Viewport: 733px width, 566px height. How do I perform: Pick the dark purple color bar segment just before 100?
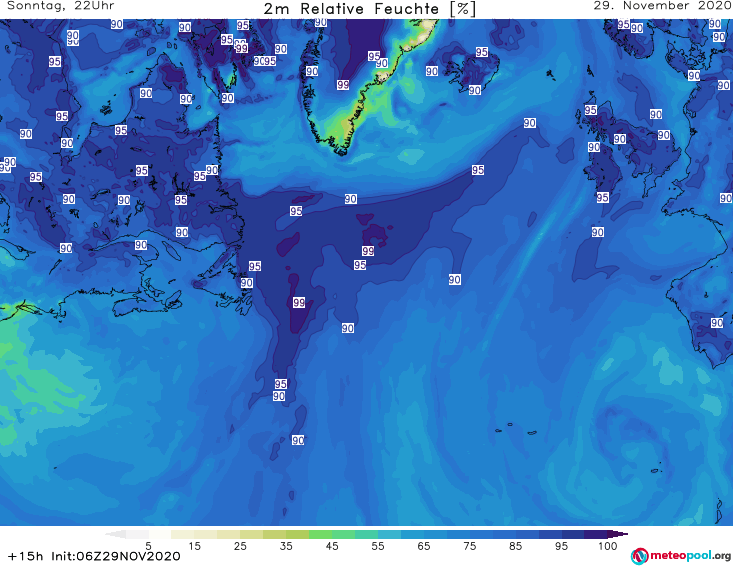(596, 534)
